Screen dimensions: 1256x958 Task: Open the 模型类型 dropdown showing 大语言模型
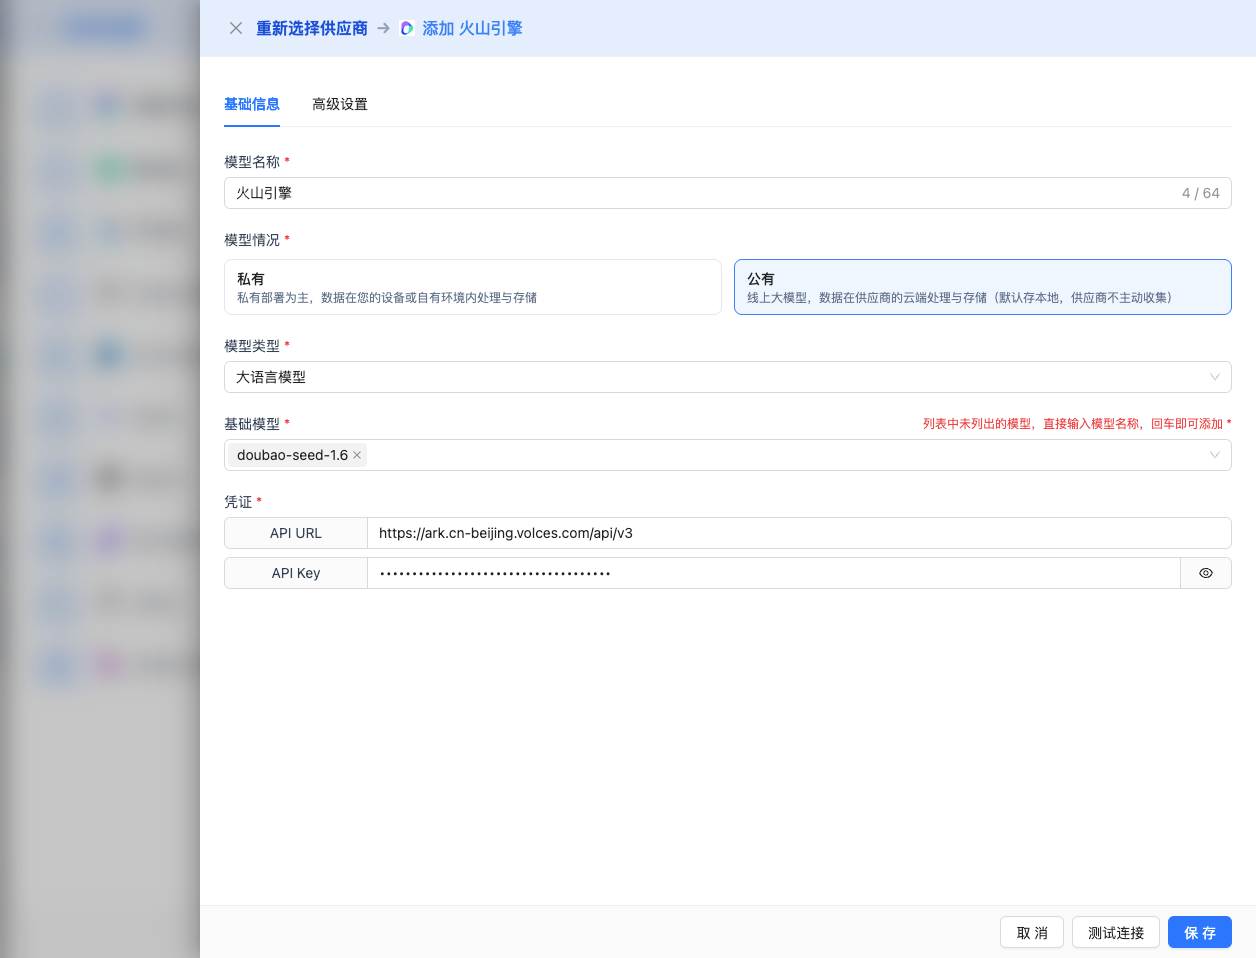point(727,377)
